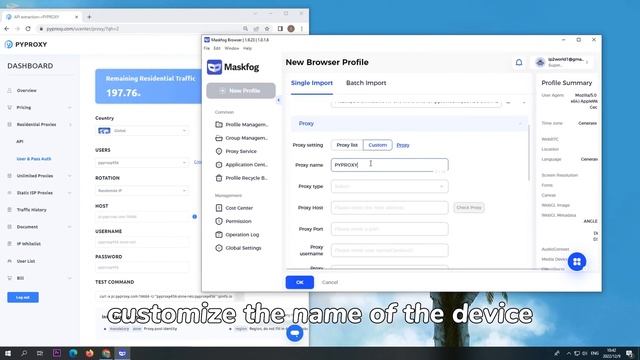
Task: Open the USERS dropdown on PYPROXY
Action: pyautogui.click(x=142, y=162)
